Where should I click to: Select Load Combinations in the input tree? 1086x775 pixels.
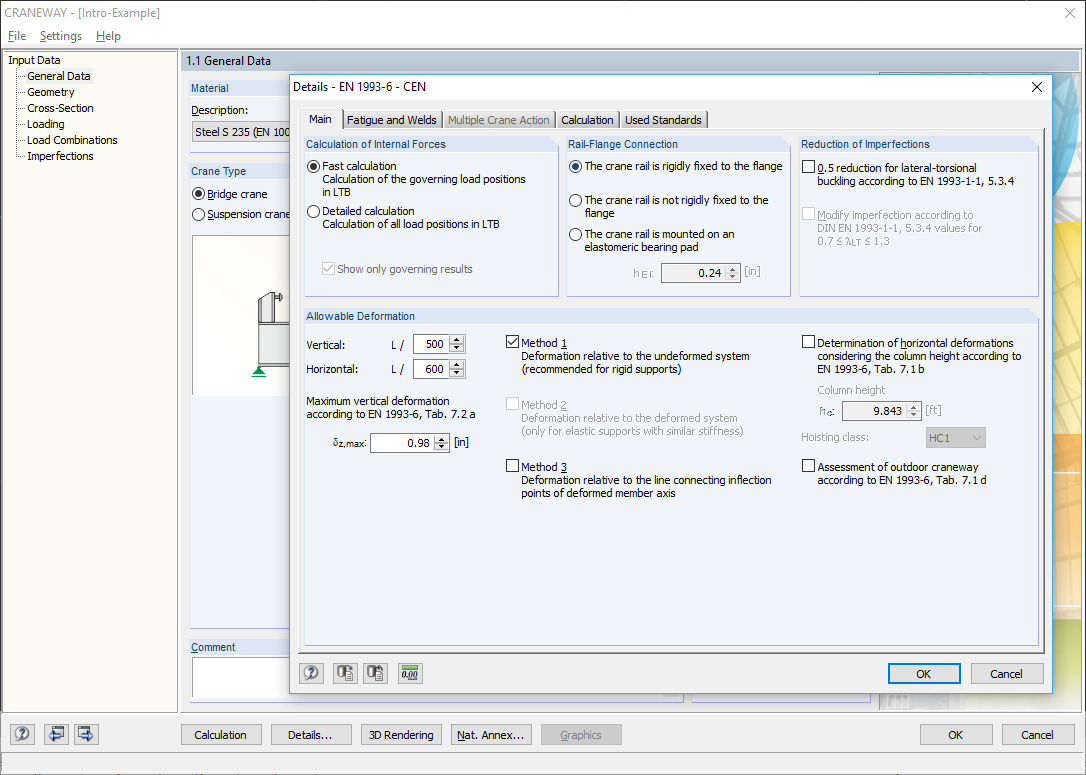69,139
